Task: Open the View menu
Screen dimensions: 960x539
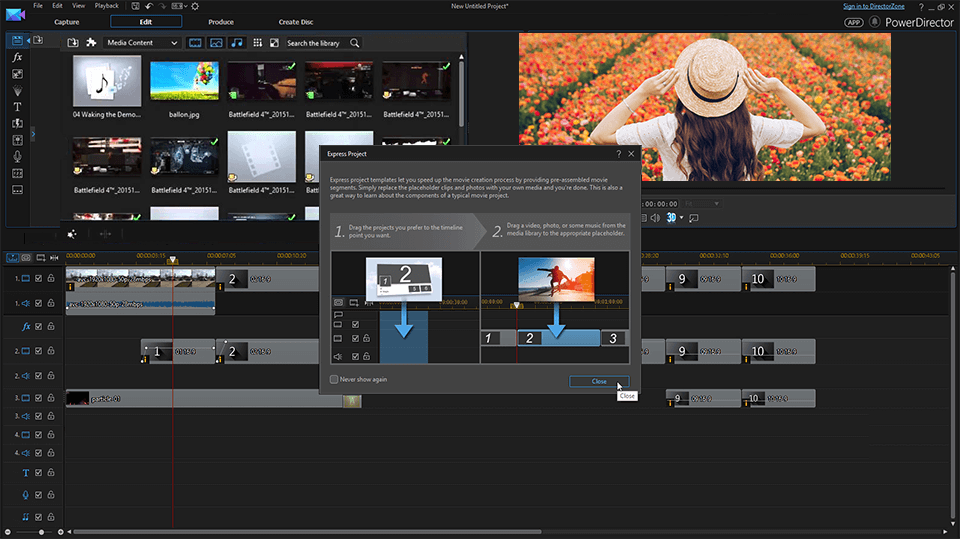Action: pos(78,6)
